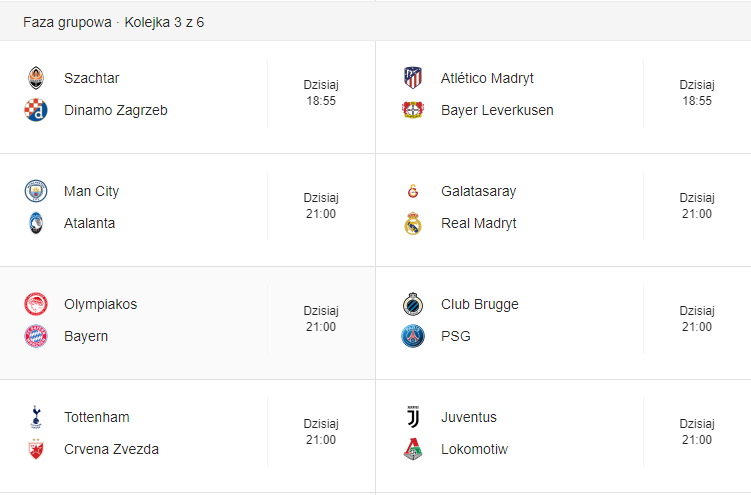Image resolution: width=751 pixels, height=495 pixels.
Task: Click the Man City badge icon
Action: [x=36, y=191]
